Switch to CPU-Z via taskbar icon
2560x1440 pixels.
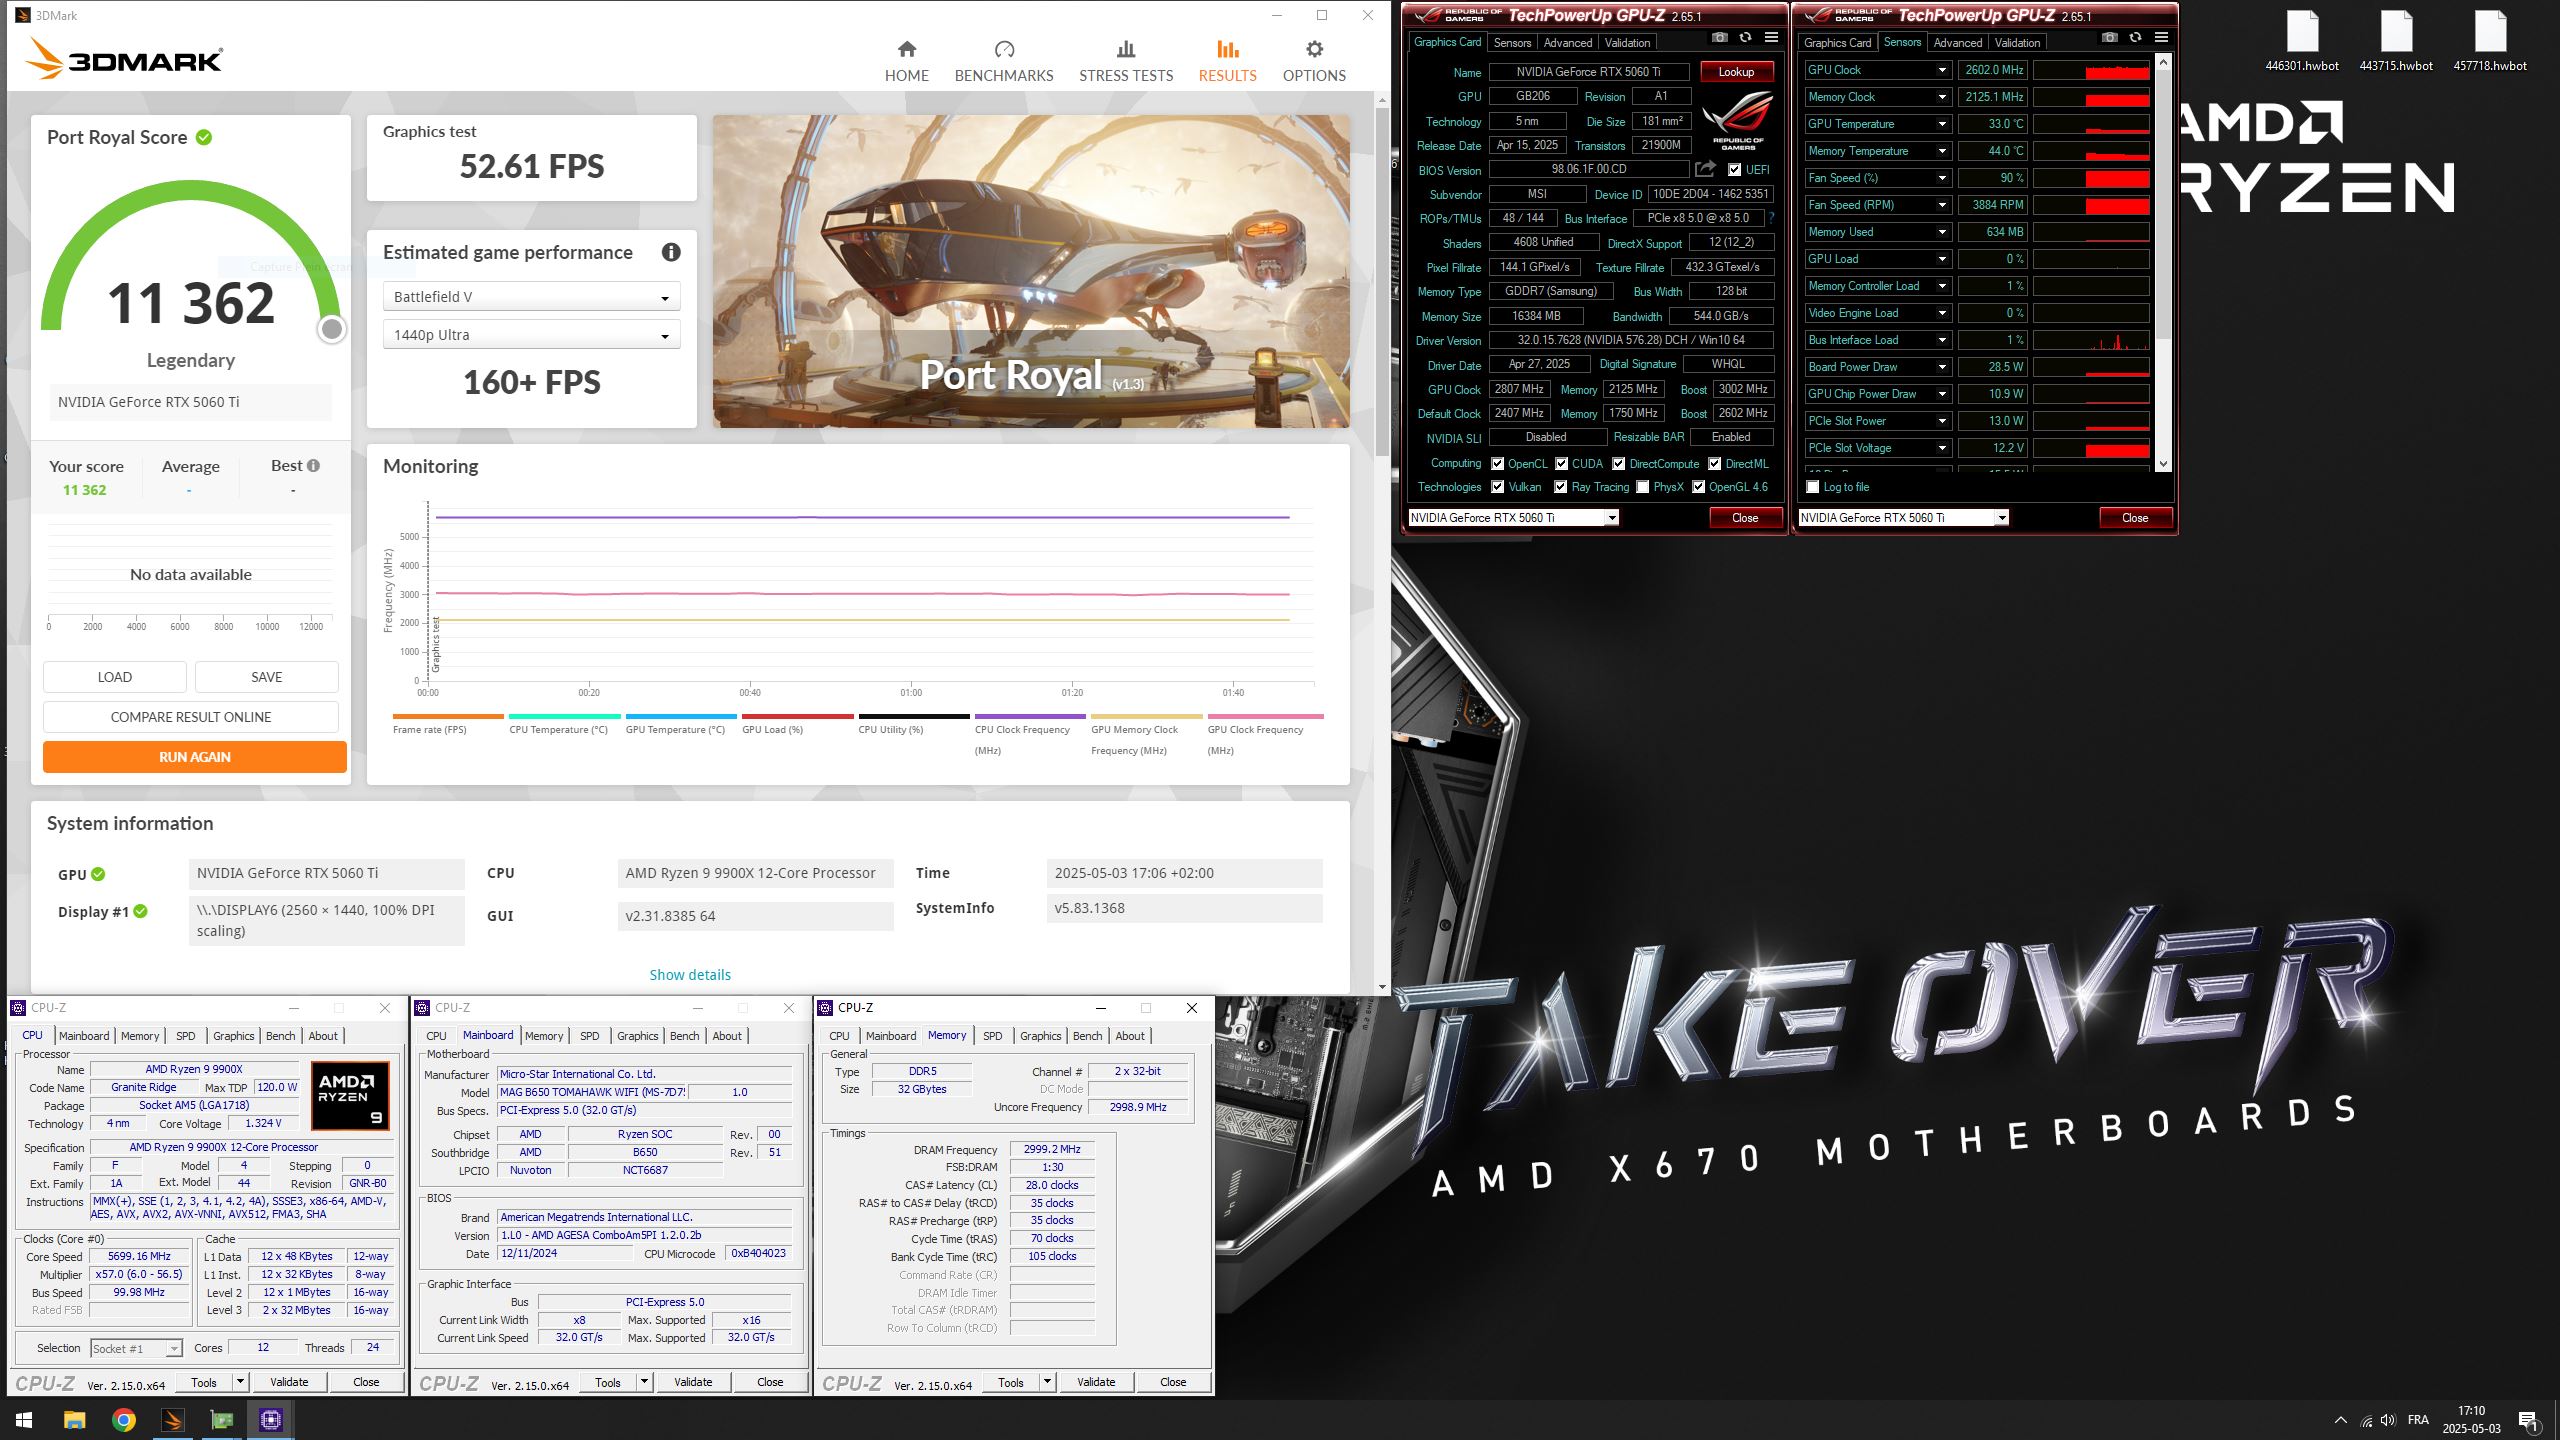point(270,1420)
